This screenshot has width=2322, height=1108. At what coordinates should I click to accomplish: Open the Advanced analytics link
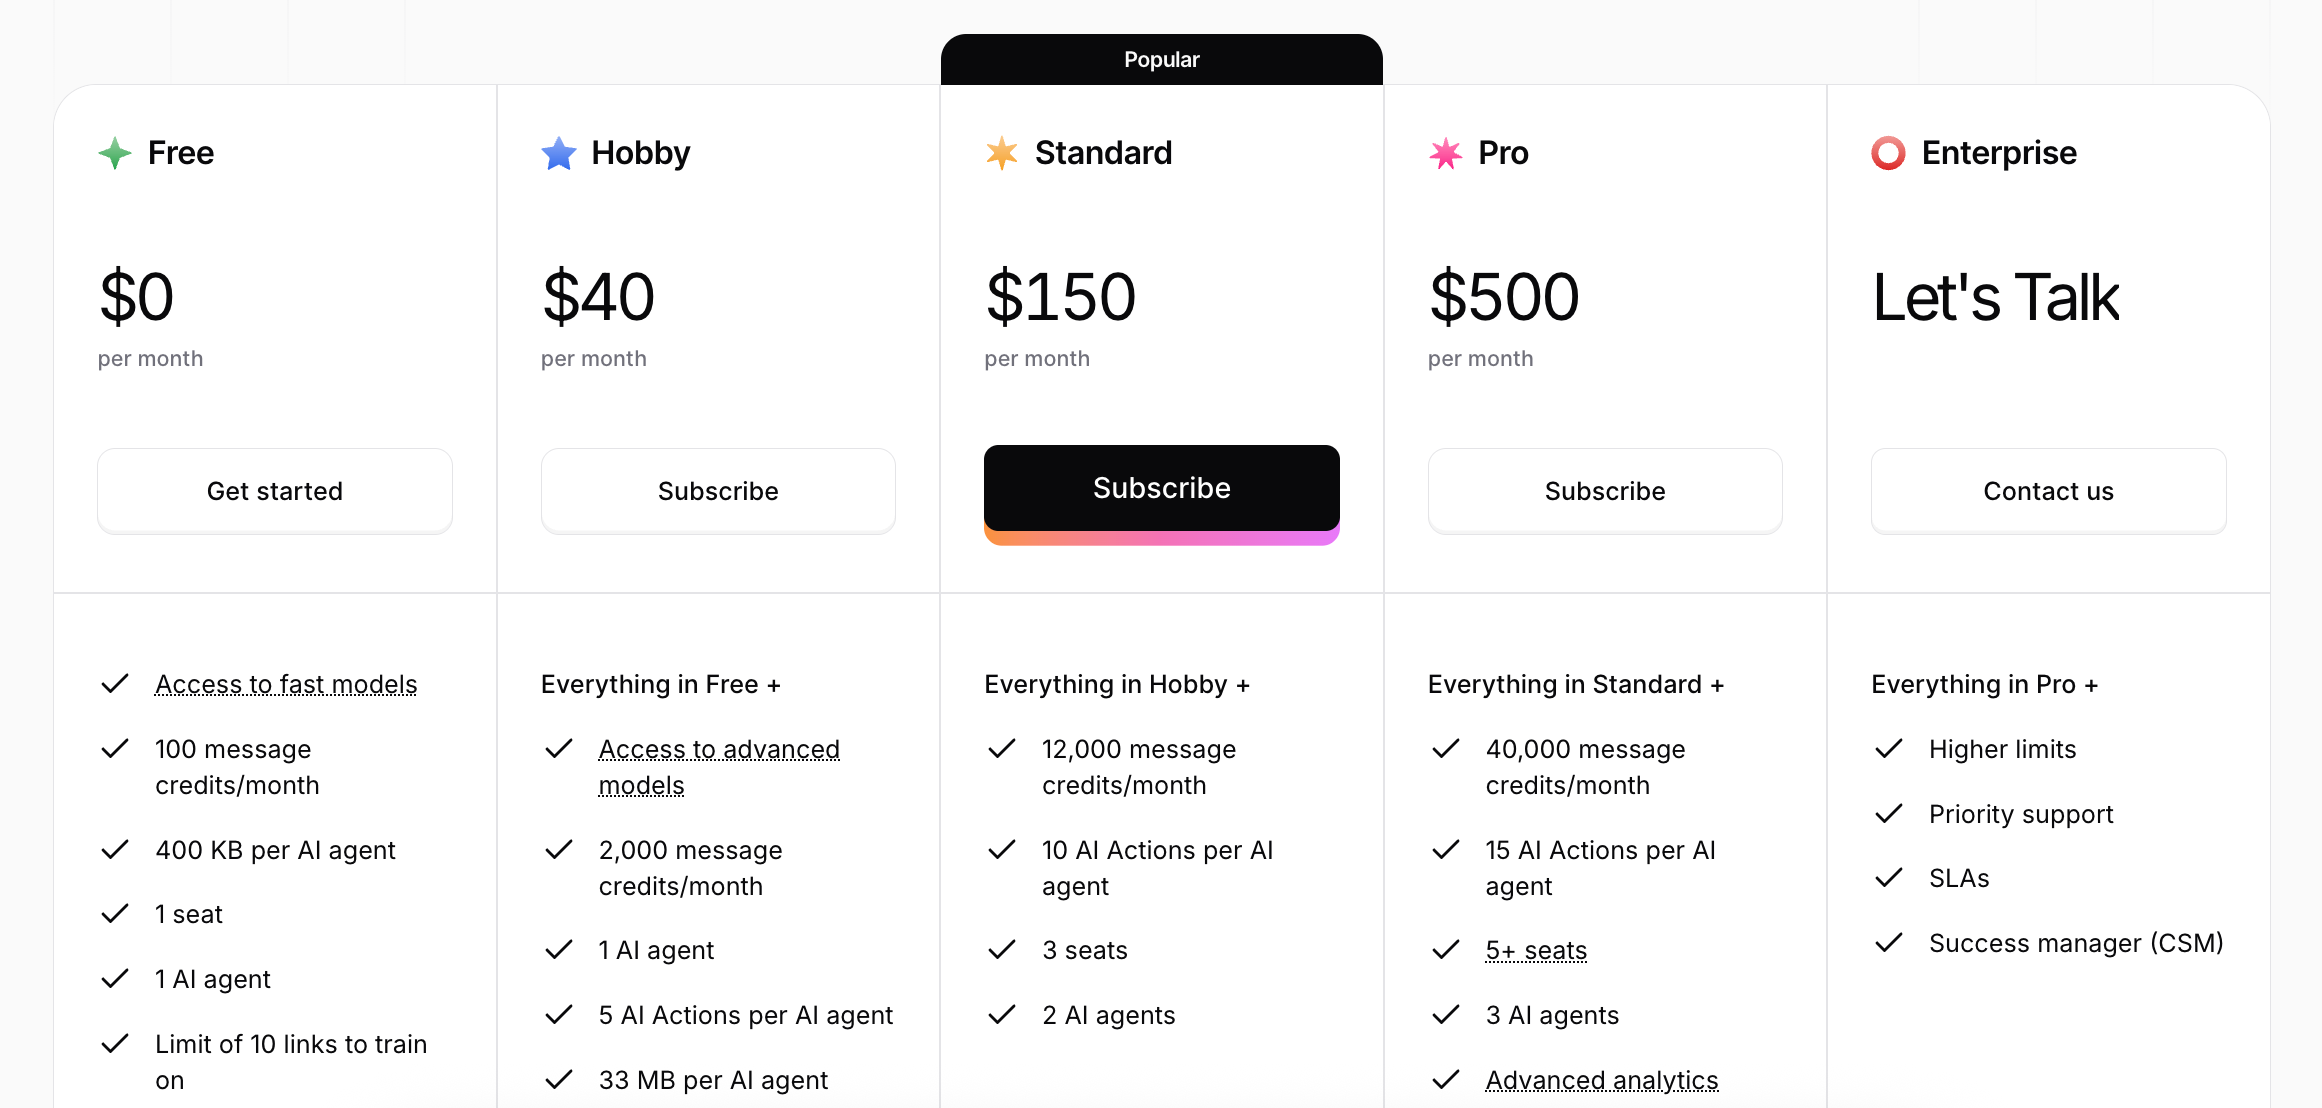tap(1602, 1080)
